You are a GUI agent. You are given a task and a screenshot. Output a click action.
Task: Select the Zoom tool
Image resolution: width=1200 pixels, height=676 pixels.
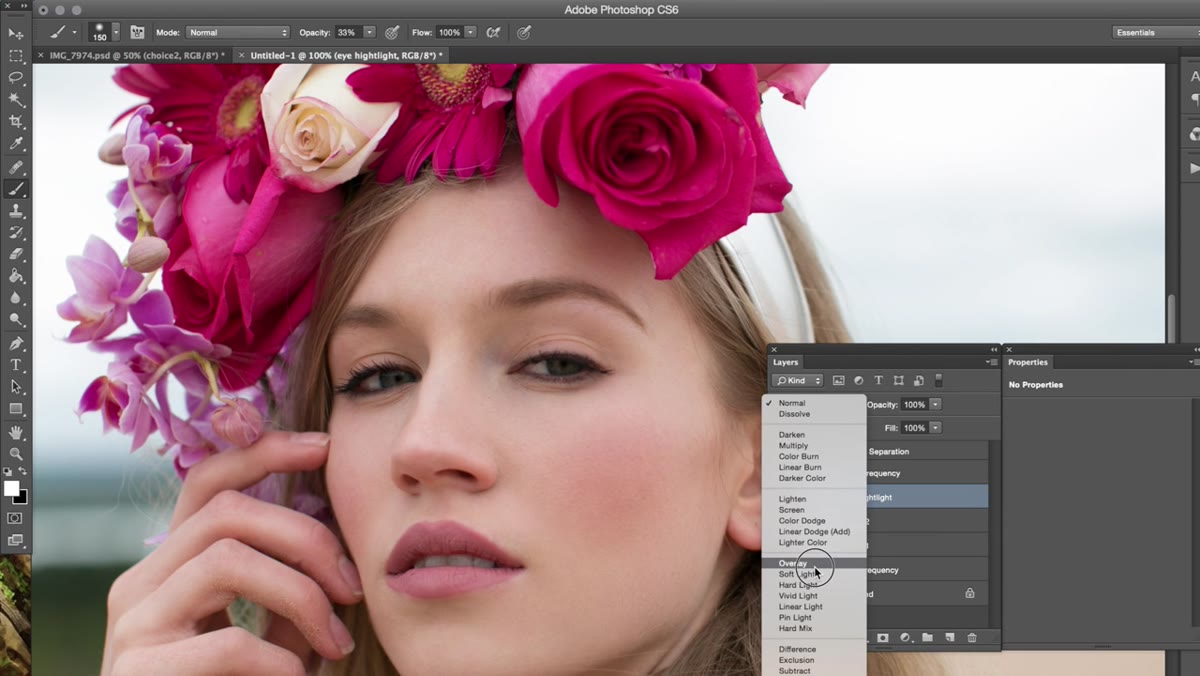coord(16,455)
